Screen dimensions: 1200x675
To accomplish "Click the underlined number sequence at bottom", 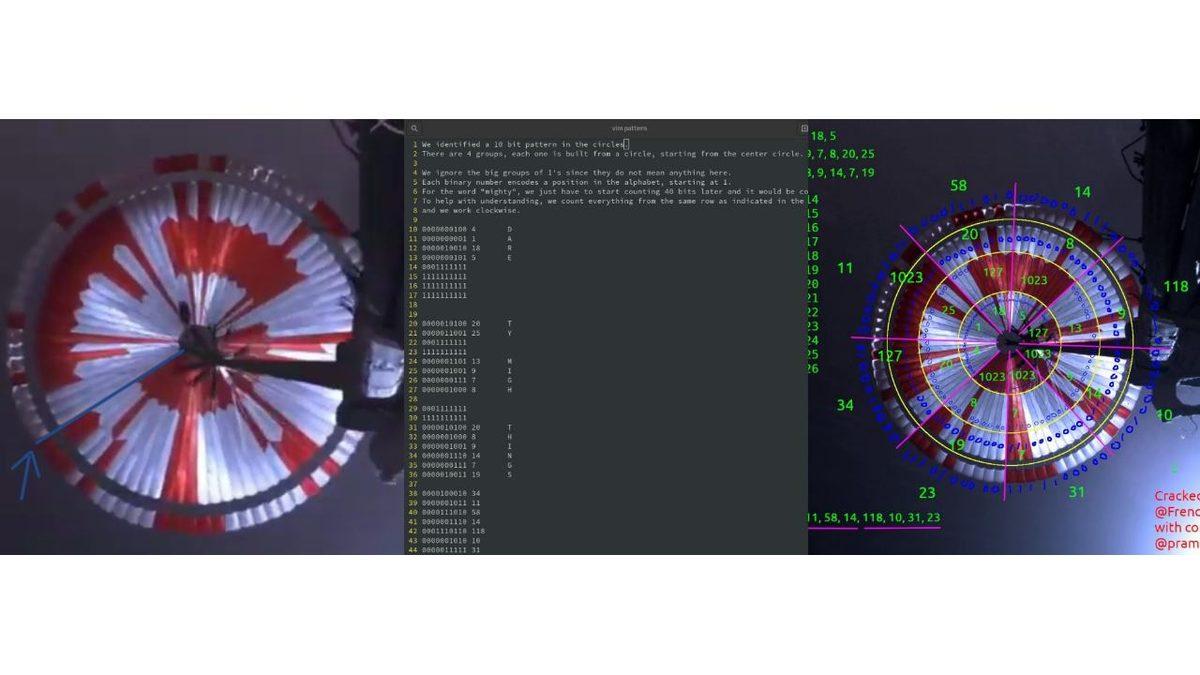I will click(x=875, y=517).
